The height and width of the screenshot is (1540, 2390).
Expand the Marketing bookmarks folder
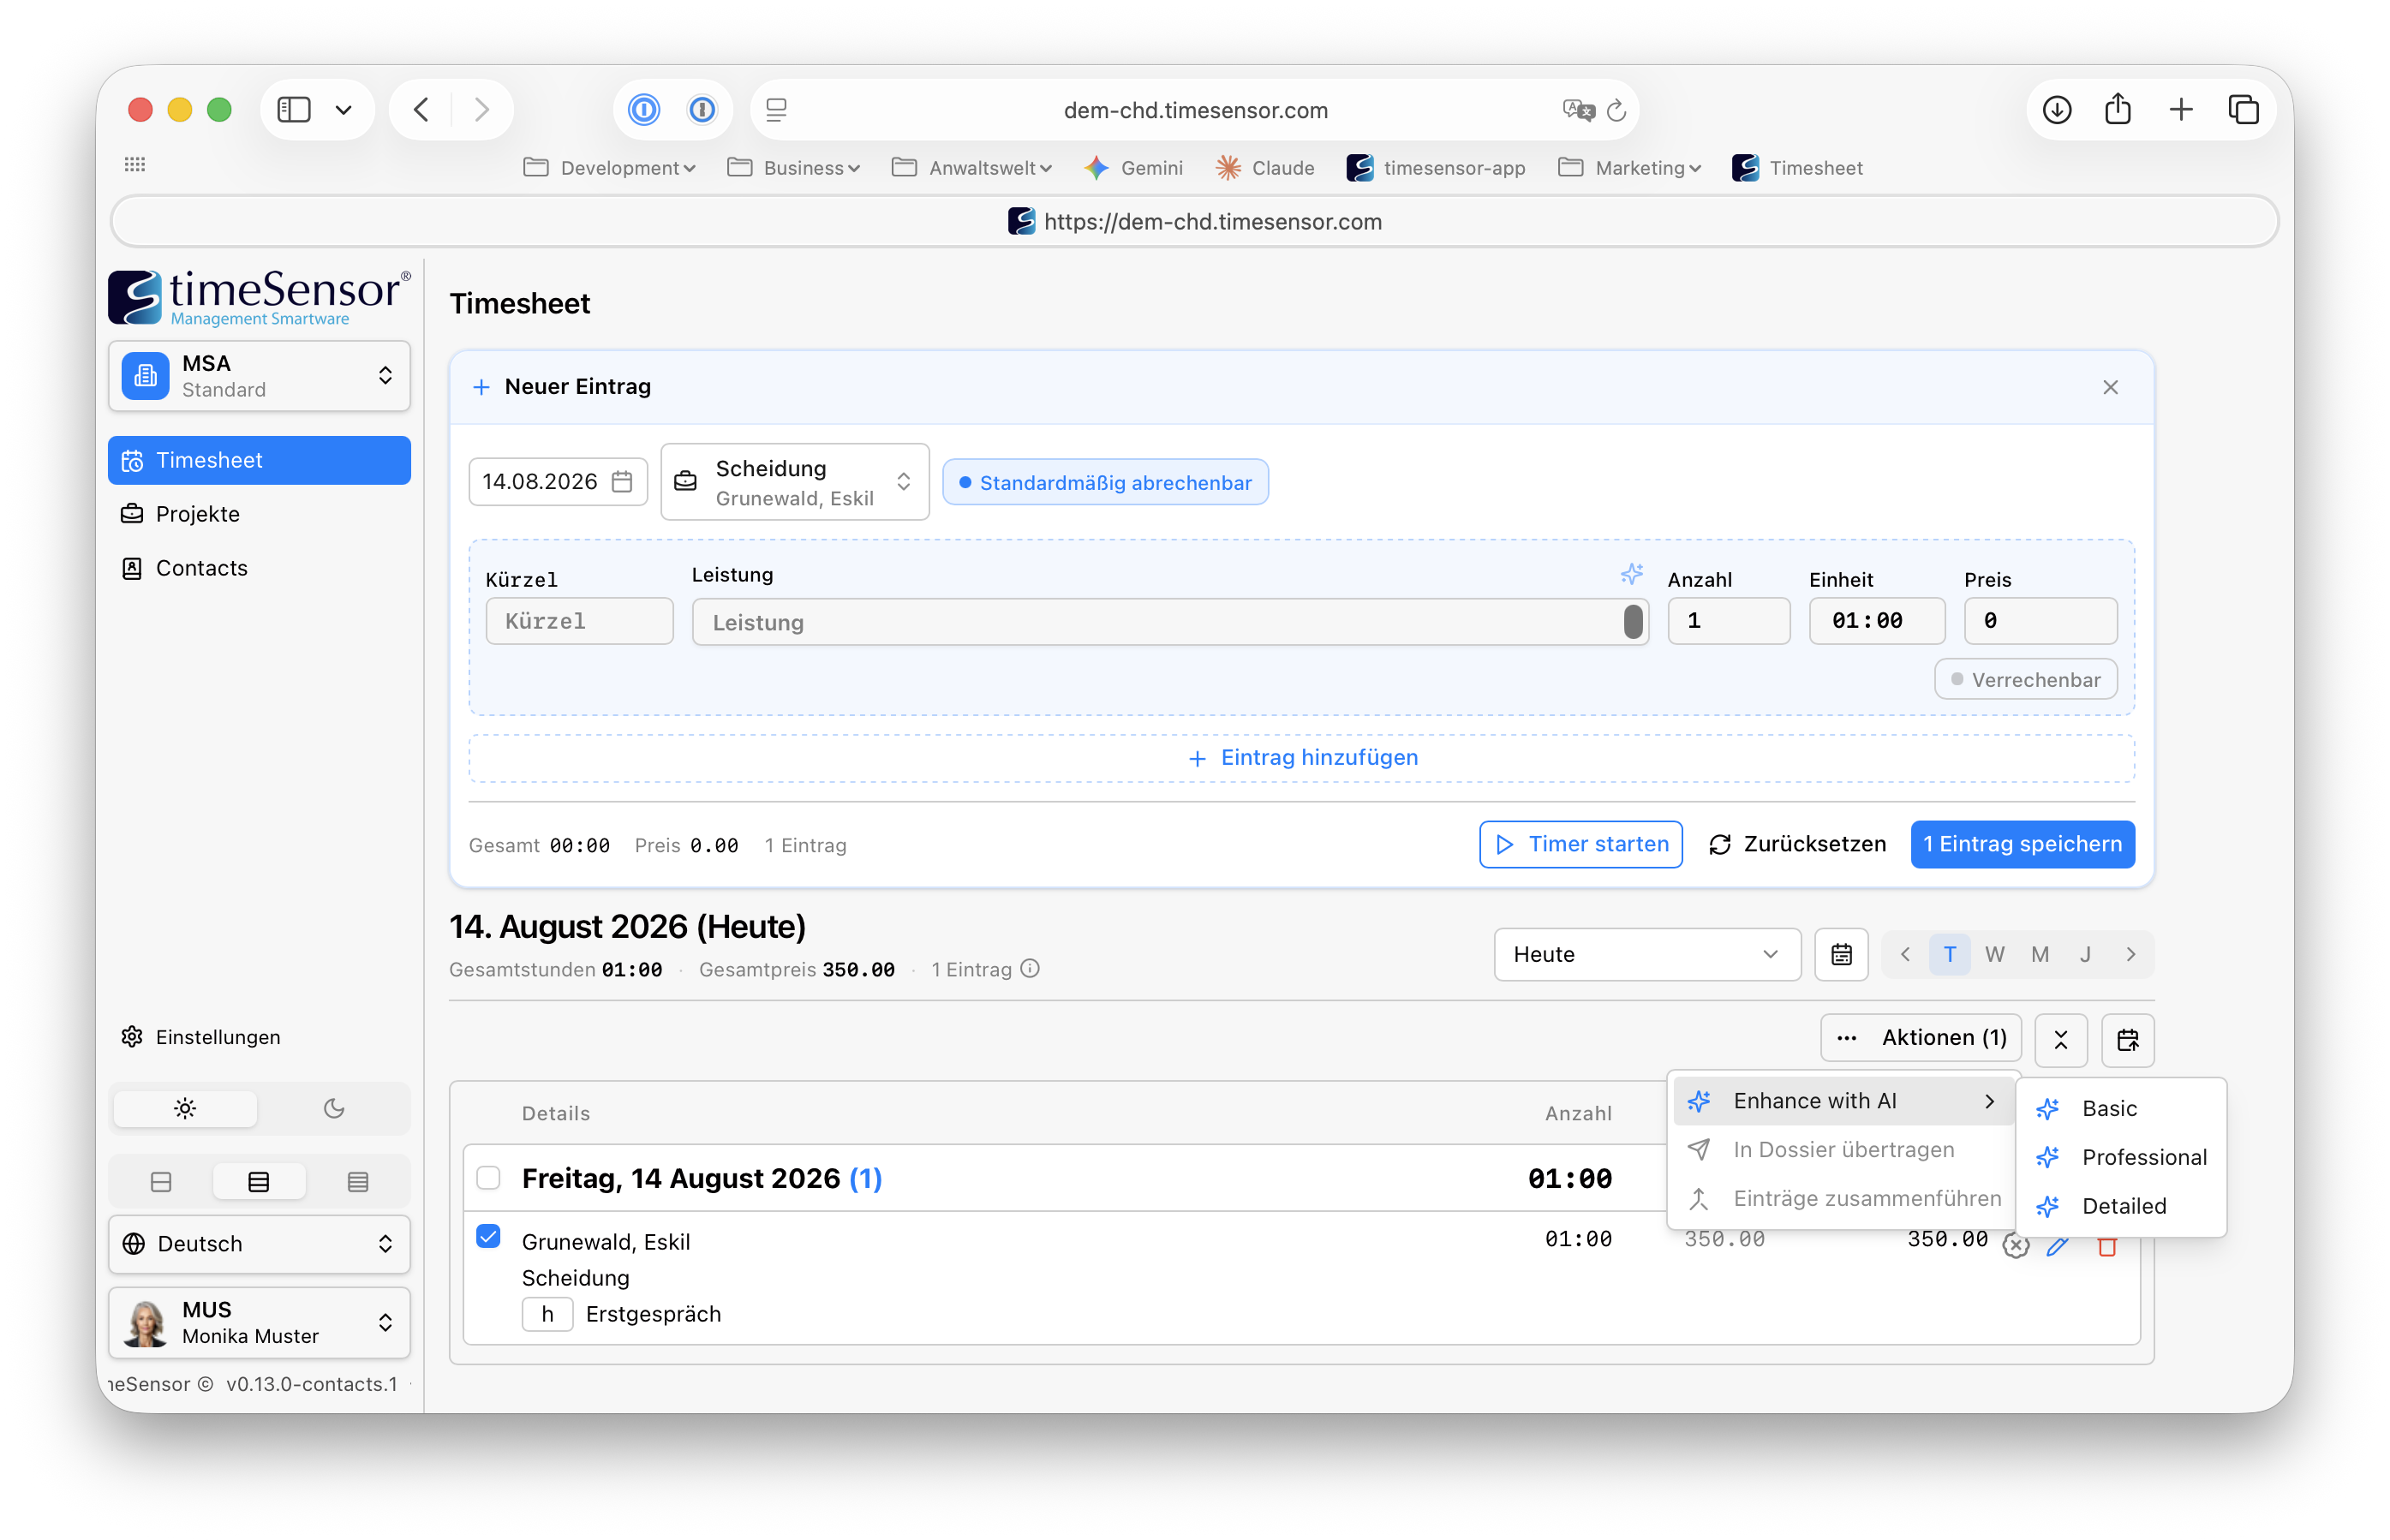(x=1630, y=168)
